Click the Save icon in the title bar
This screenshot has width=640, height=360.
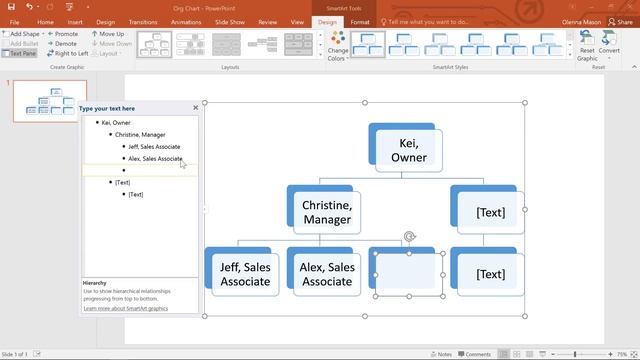pyautogui.click(x=11, y=7)
